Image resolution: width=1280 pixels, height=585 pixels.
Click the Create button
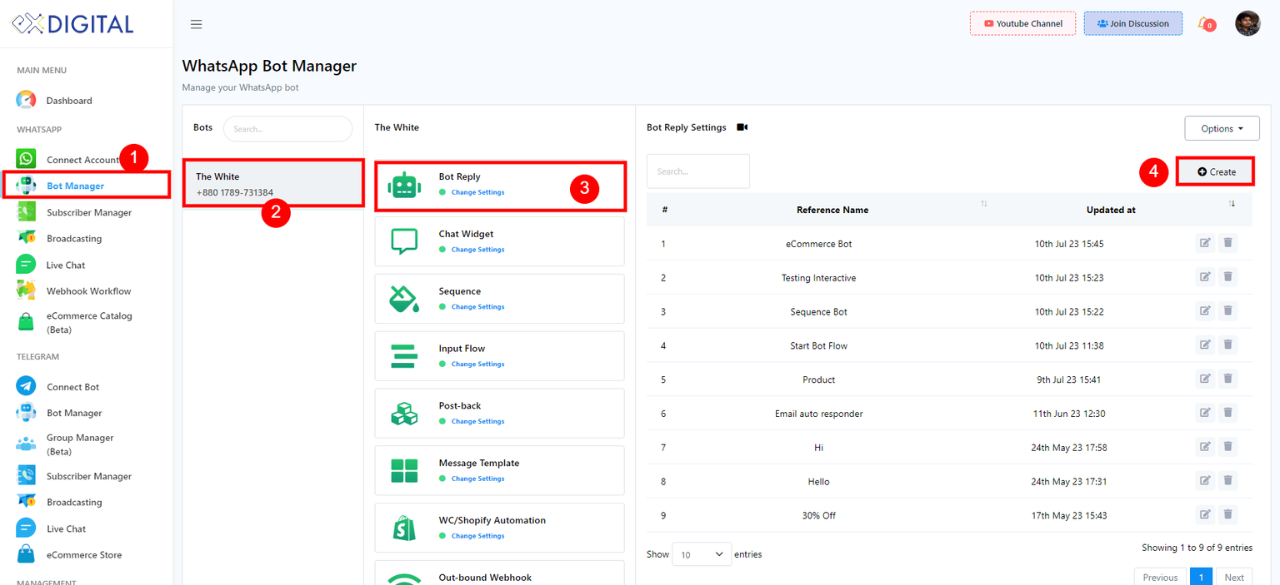coord(1216,172)
